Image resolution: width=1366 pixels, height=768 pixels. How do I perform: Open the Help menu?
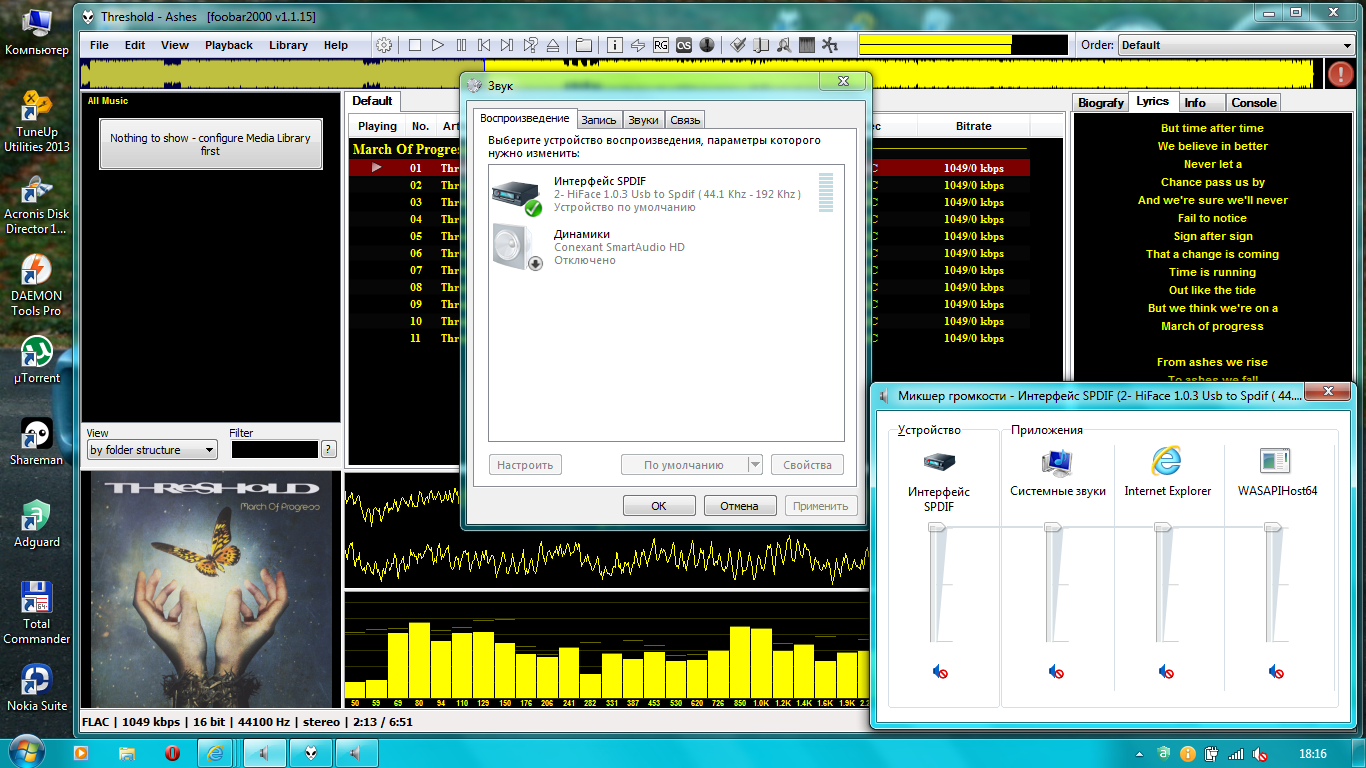[336, 45]
